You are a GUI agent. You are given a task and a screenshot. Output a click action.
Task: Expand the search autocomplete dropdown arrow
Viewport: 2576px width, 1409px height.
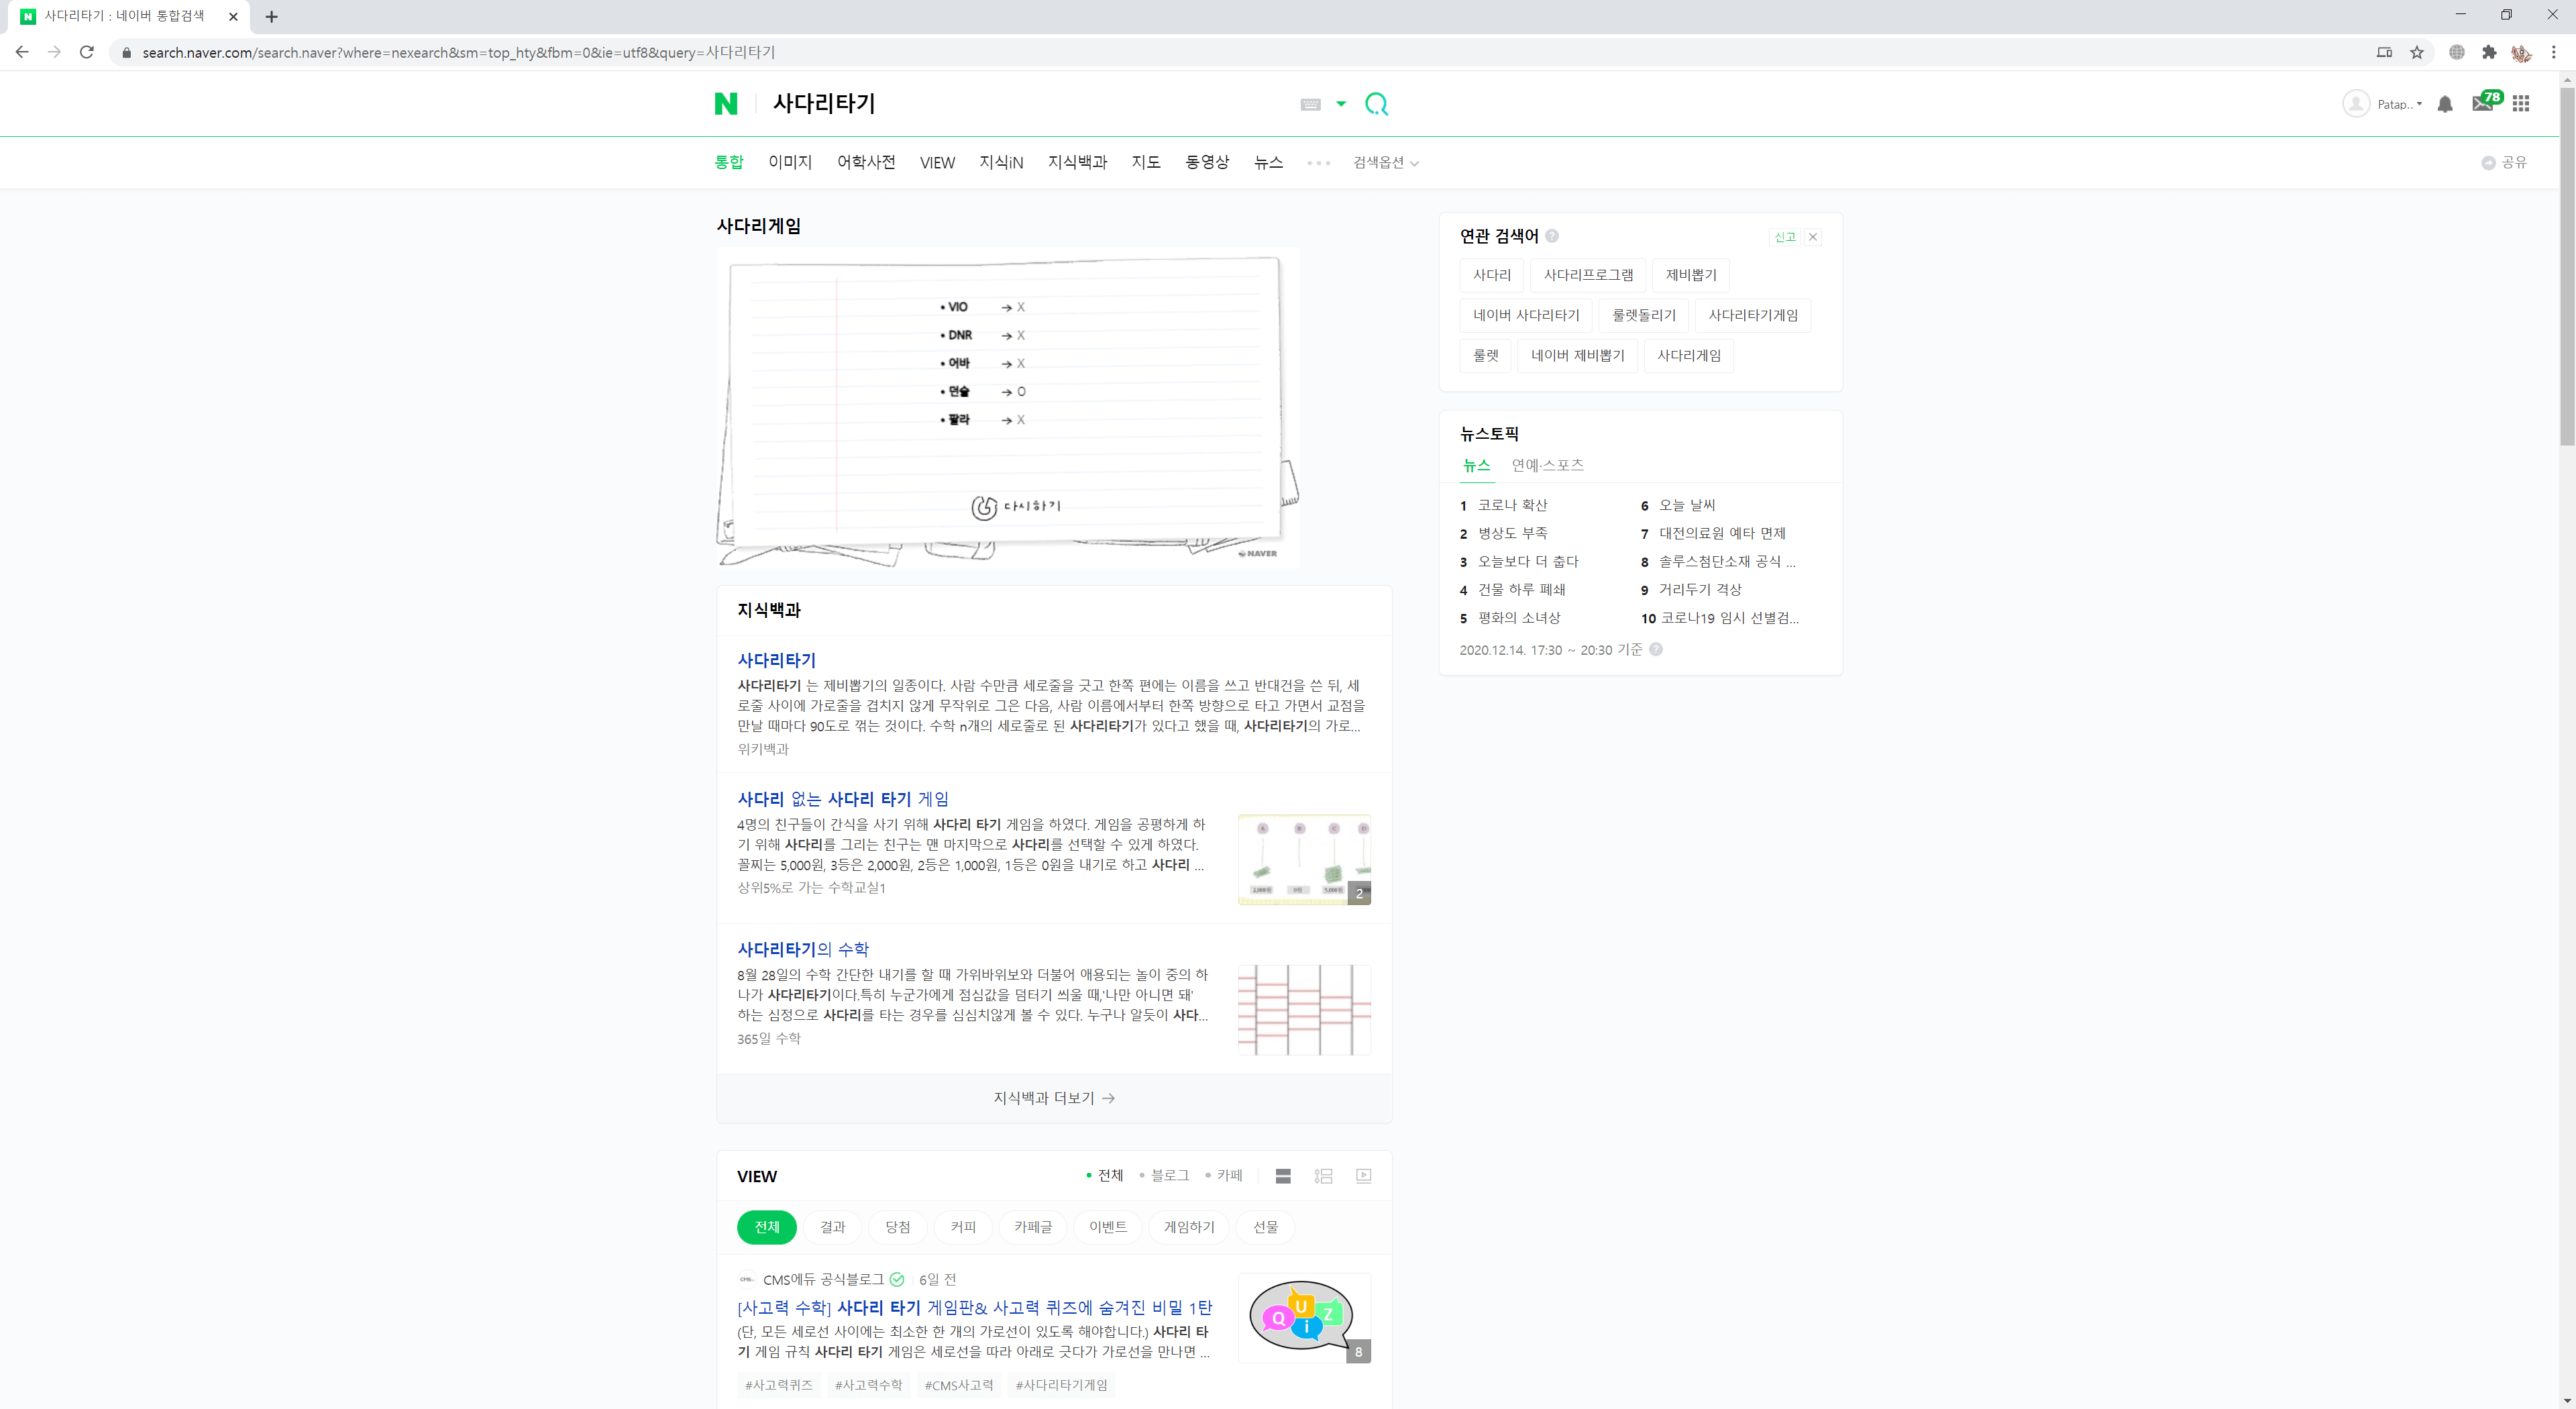1341,104
